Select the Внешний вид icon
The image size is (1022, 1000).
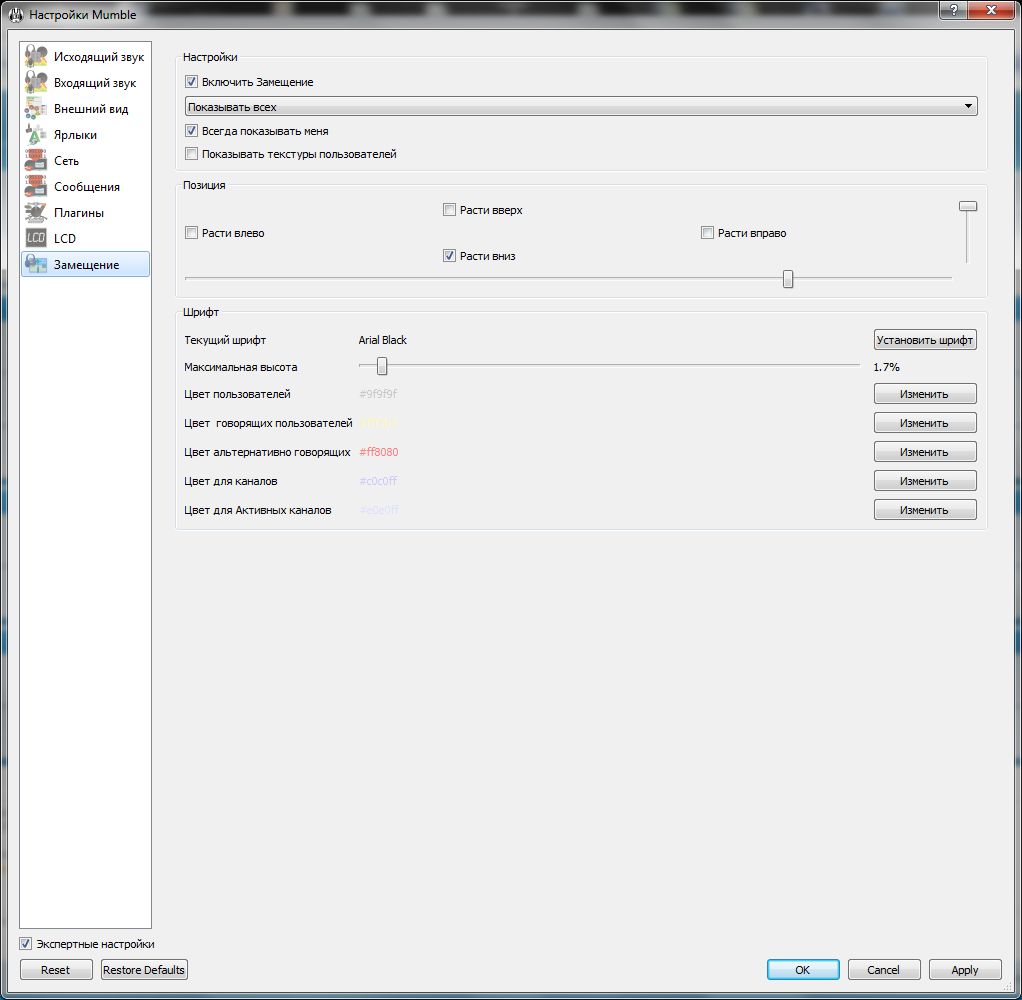(x=37, y=109)
